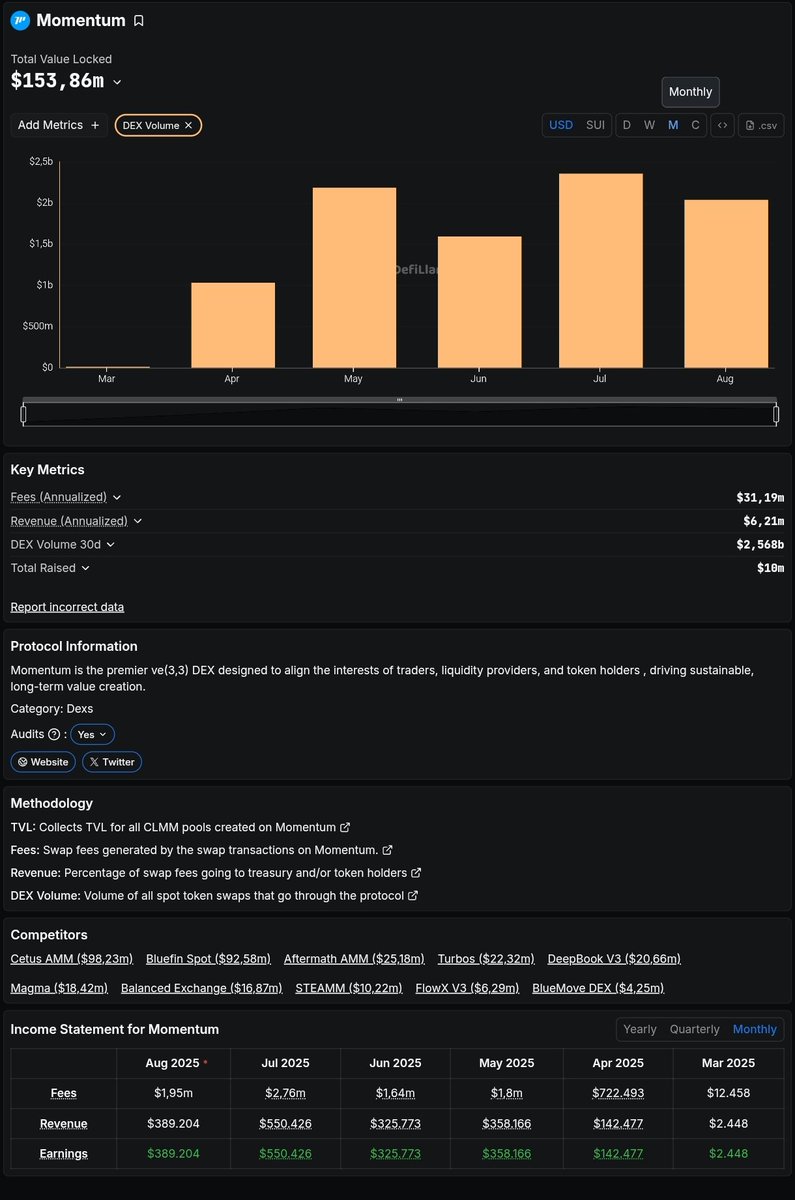Select the Monthly (M) chart interval
This screenshot has width=795, height=1200.
(x=673, y=125)
